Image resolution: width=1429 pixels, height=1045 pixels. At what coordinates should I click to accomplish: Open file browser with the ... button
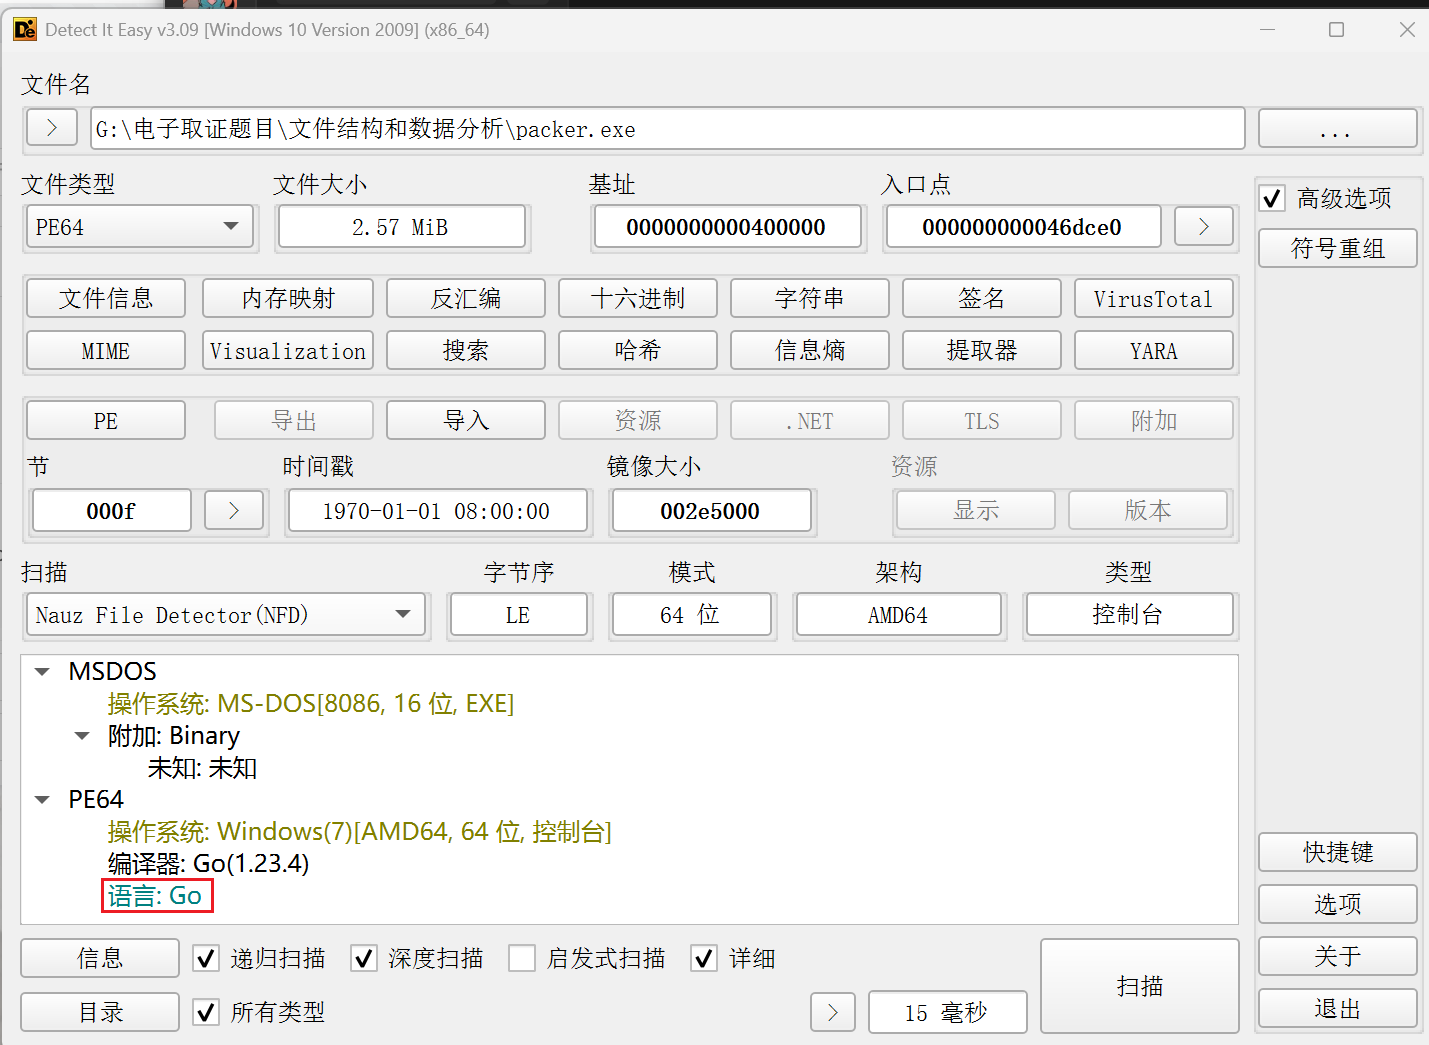point(1336,129)
